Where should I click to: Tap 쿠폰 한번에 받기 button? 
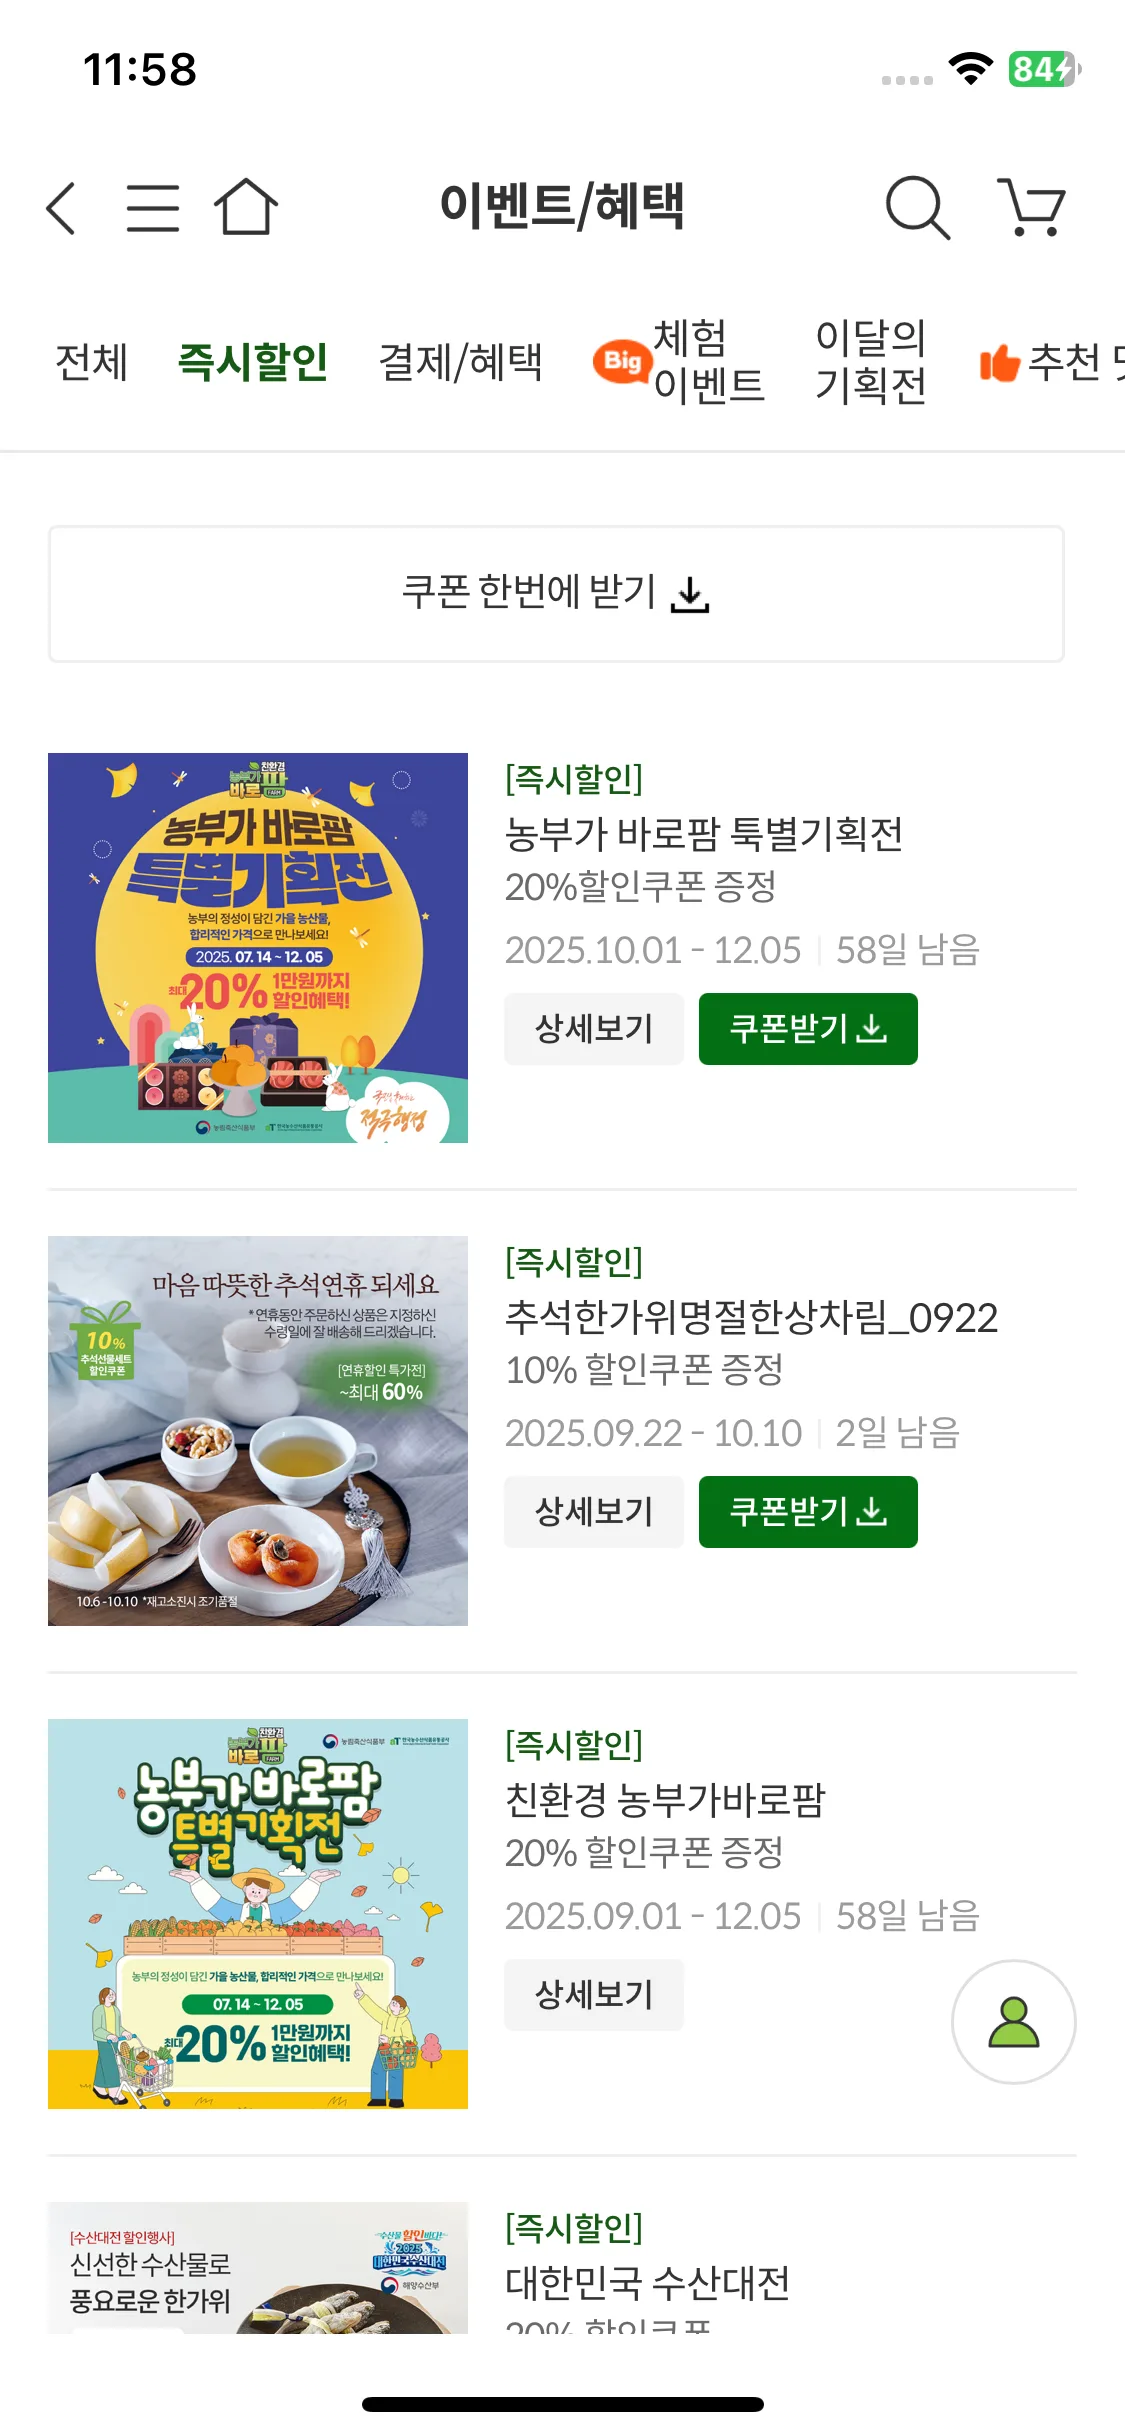[556, 594]
